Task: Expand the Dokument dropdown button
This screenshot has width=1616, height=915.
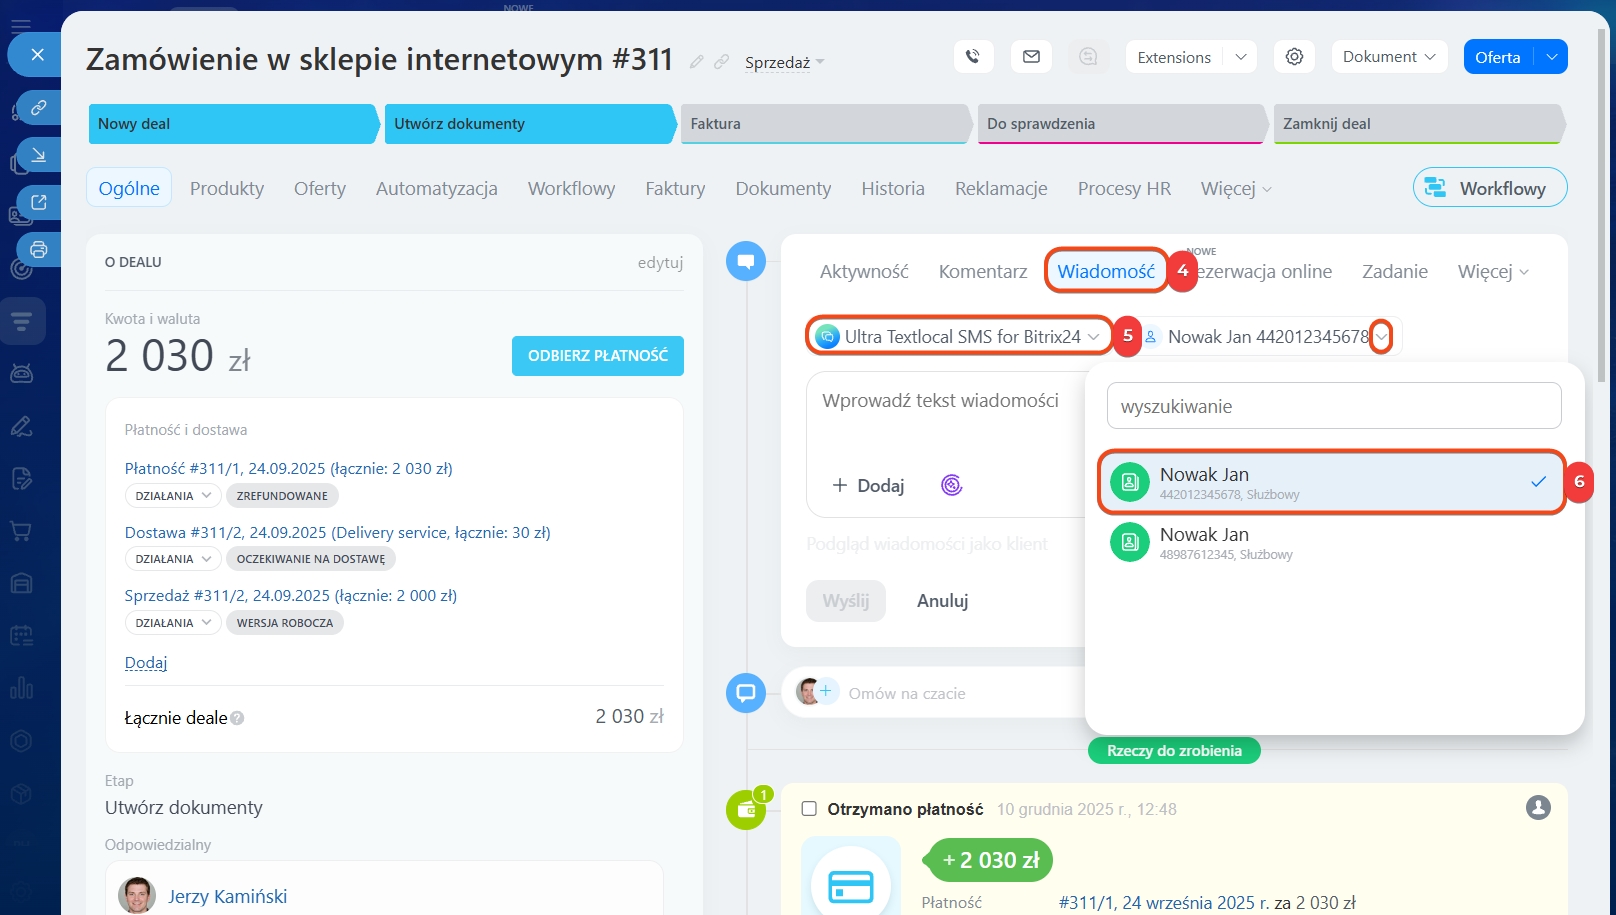Action: [1388, 57]
